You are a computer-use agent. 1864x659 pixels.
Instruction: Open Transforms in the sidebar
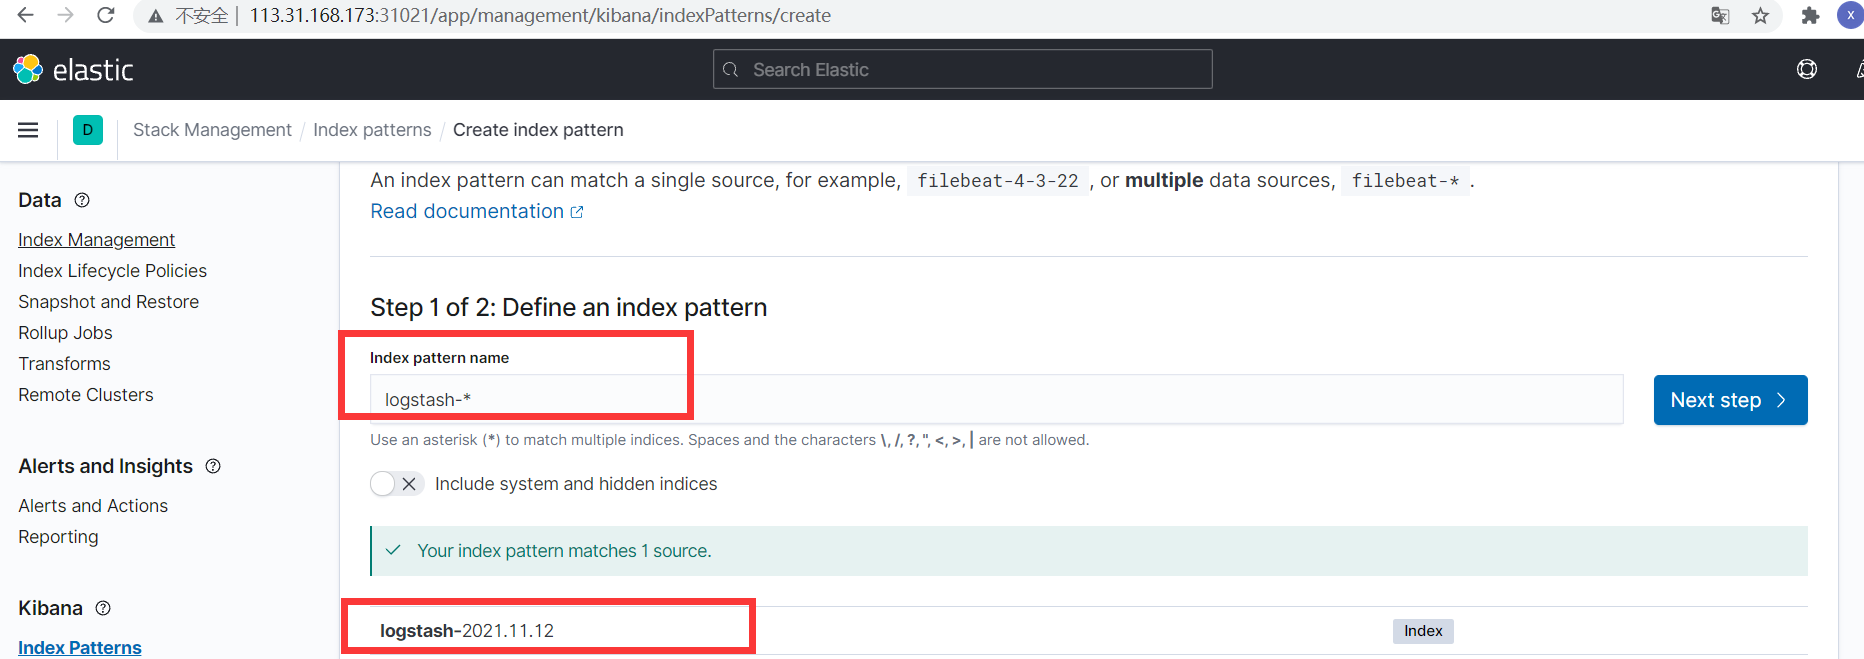click(64, 364)
